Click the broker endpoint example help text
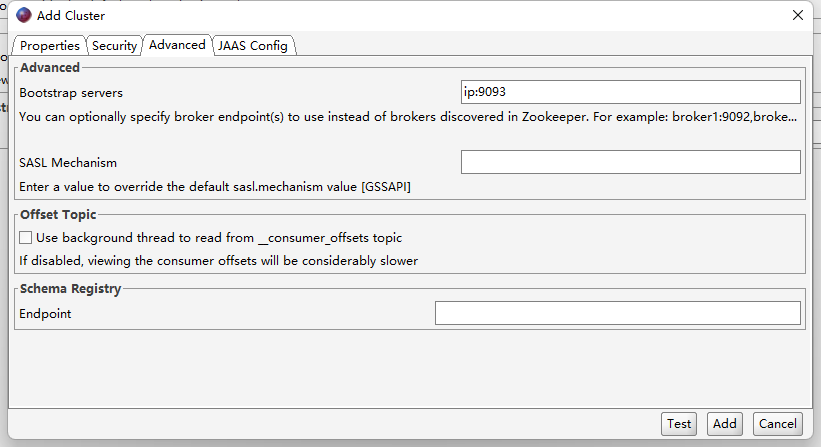 point(409,117)
